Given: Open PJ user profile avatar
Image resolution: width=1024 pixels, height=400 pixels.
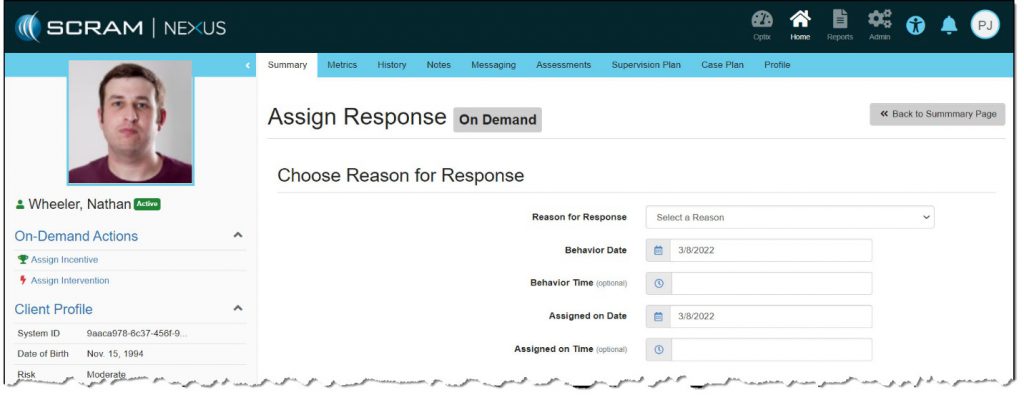Looking at the screenshot, I should [984, 27].
